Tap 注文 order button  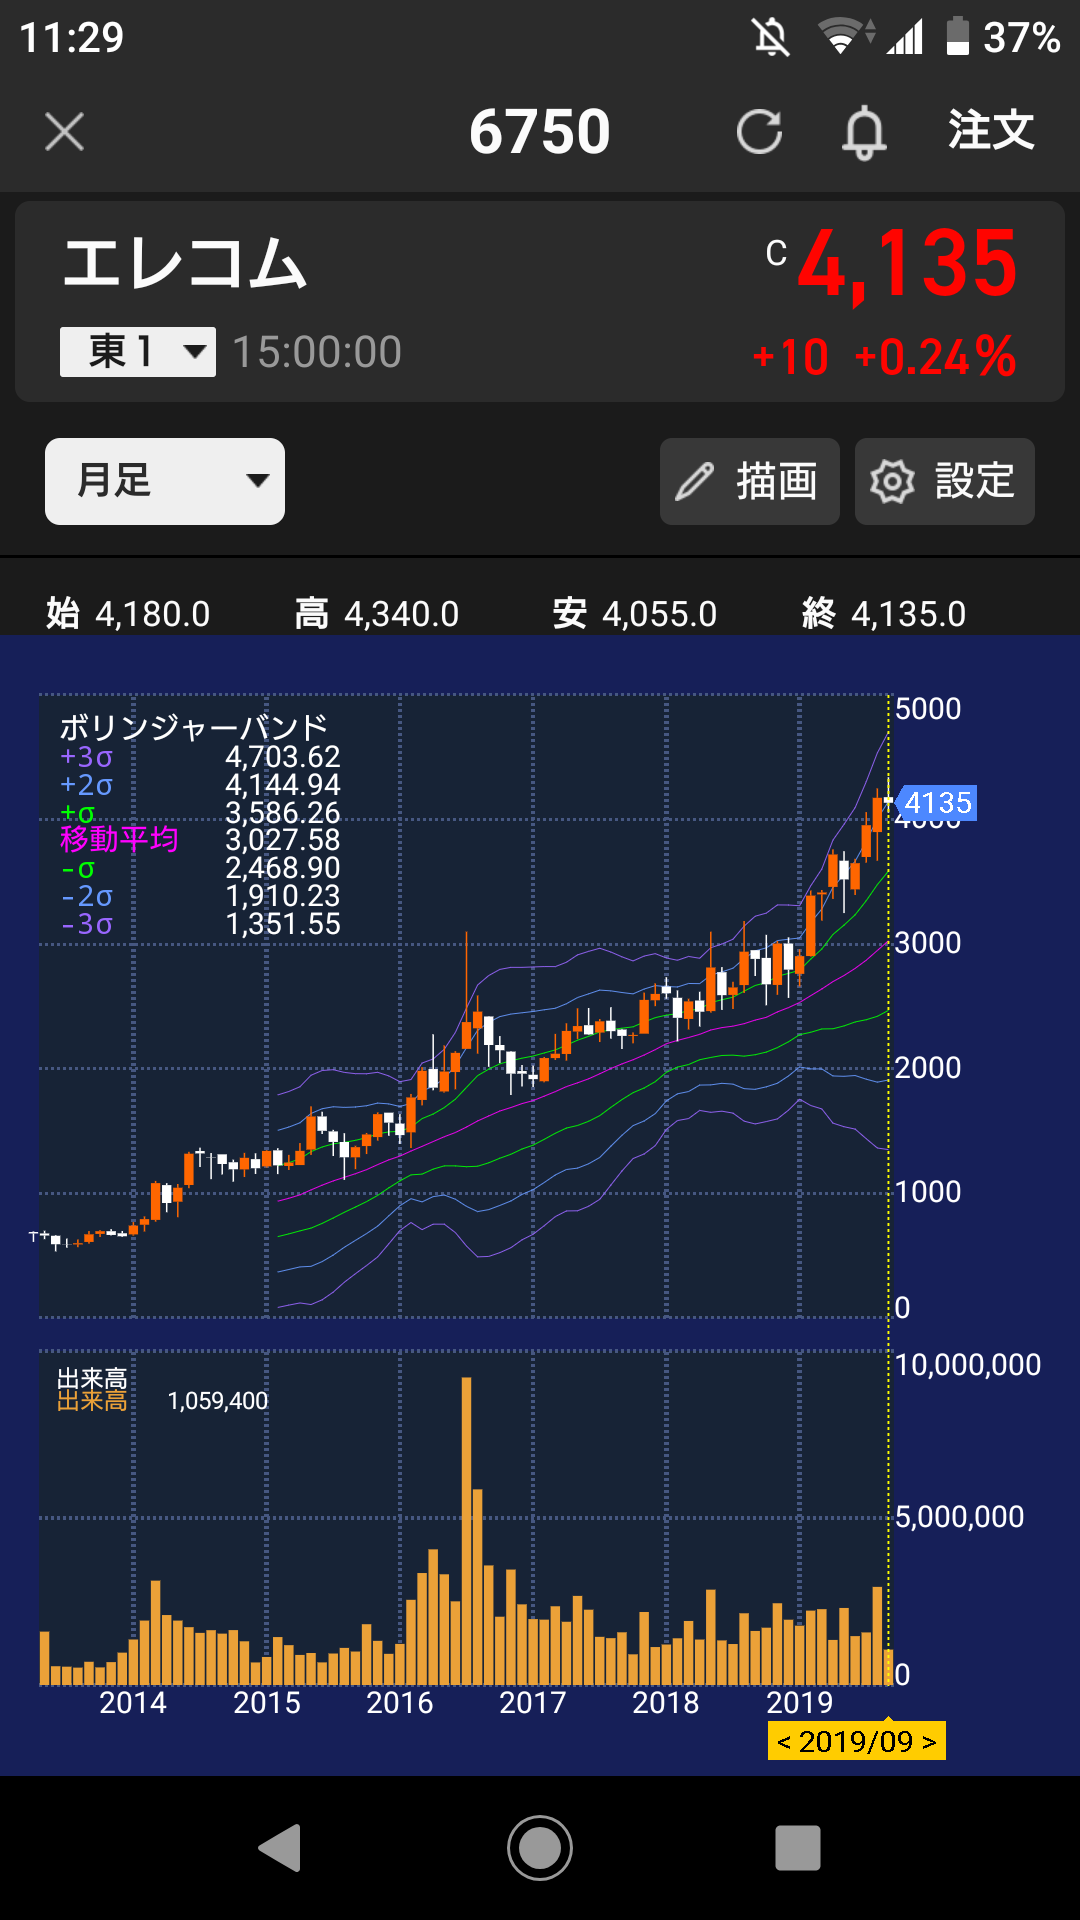click(x=991, y=131)
